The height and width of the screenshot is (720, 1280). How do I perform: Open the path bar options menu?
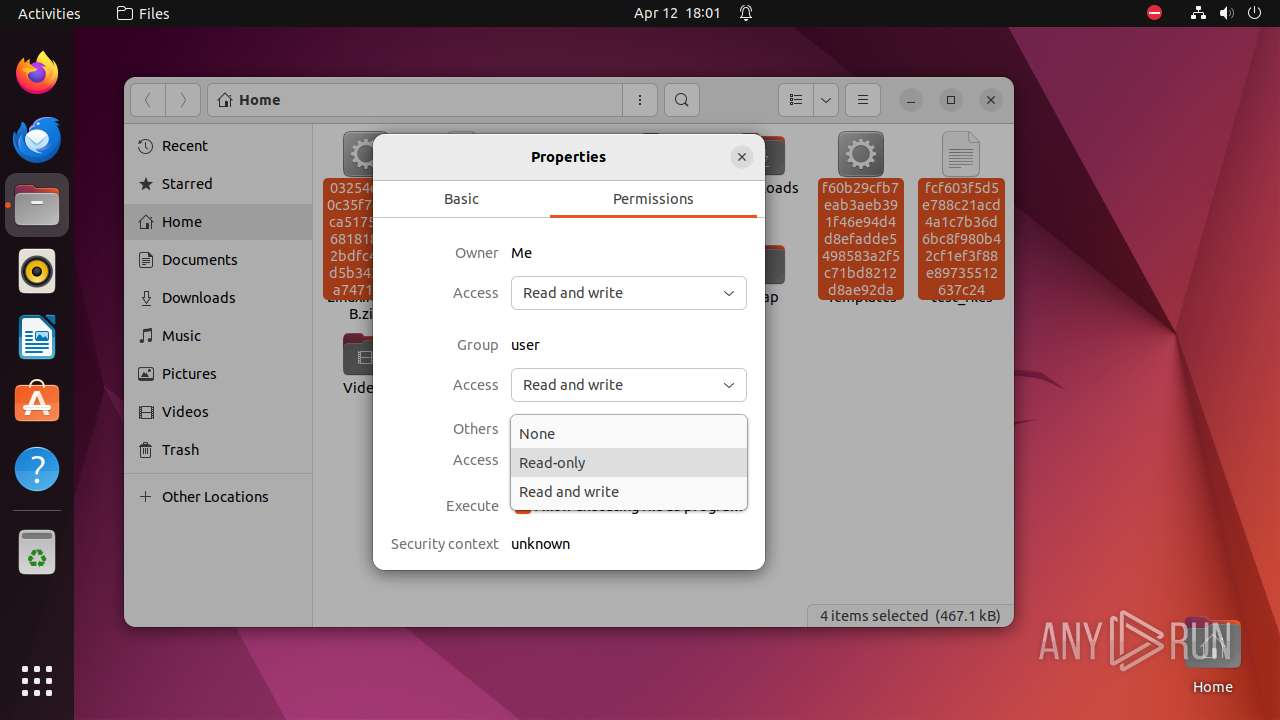coord(639,100)
